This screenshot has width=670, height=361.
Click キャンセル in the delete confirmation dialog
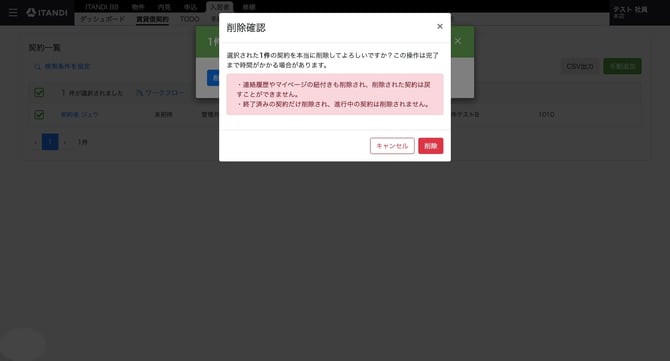(392, 146)
